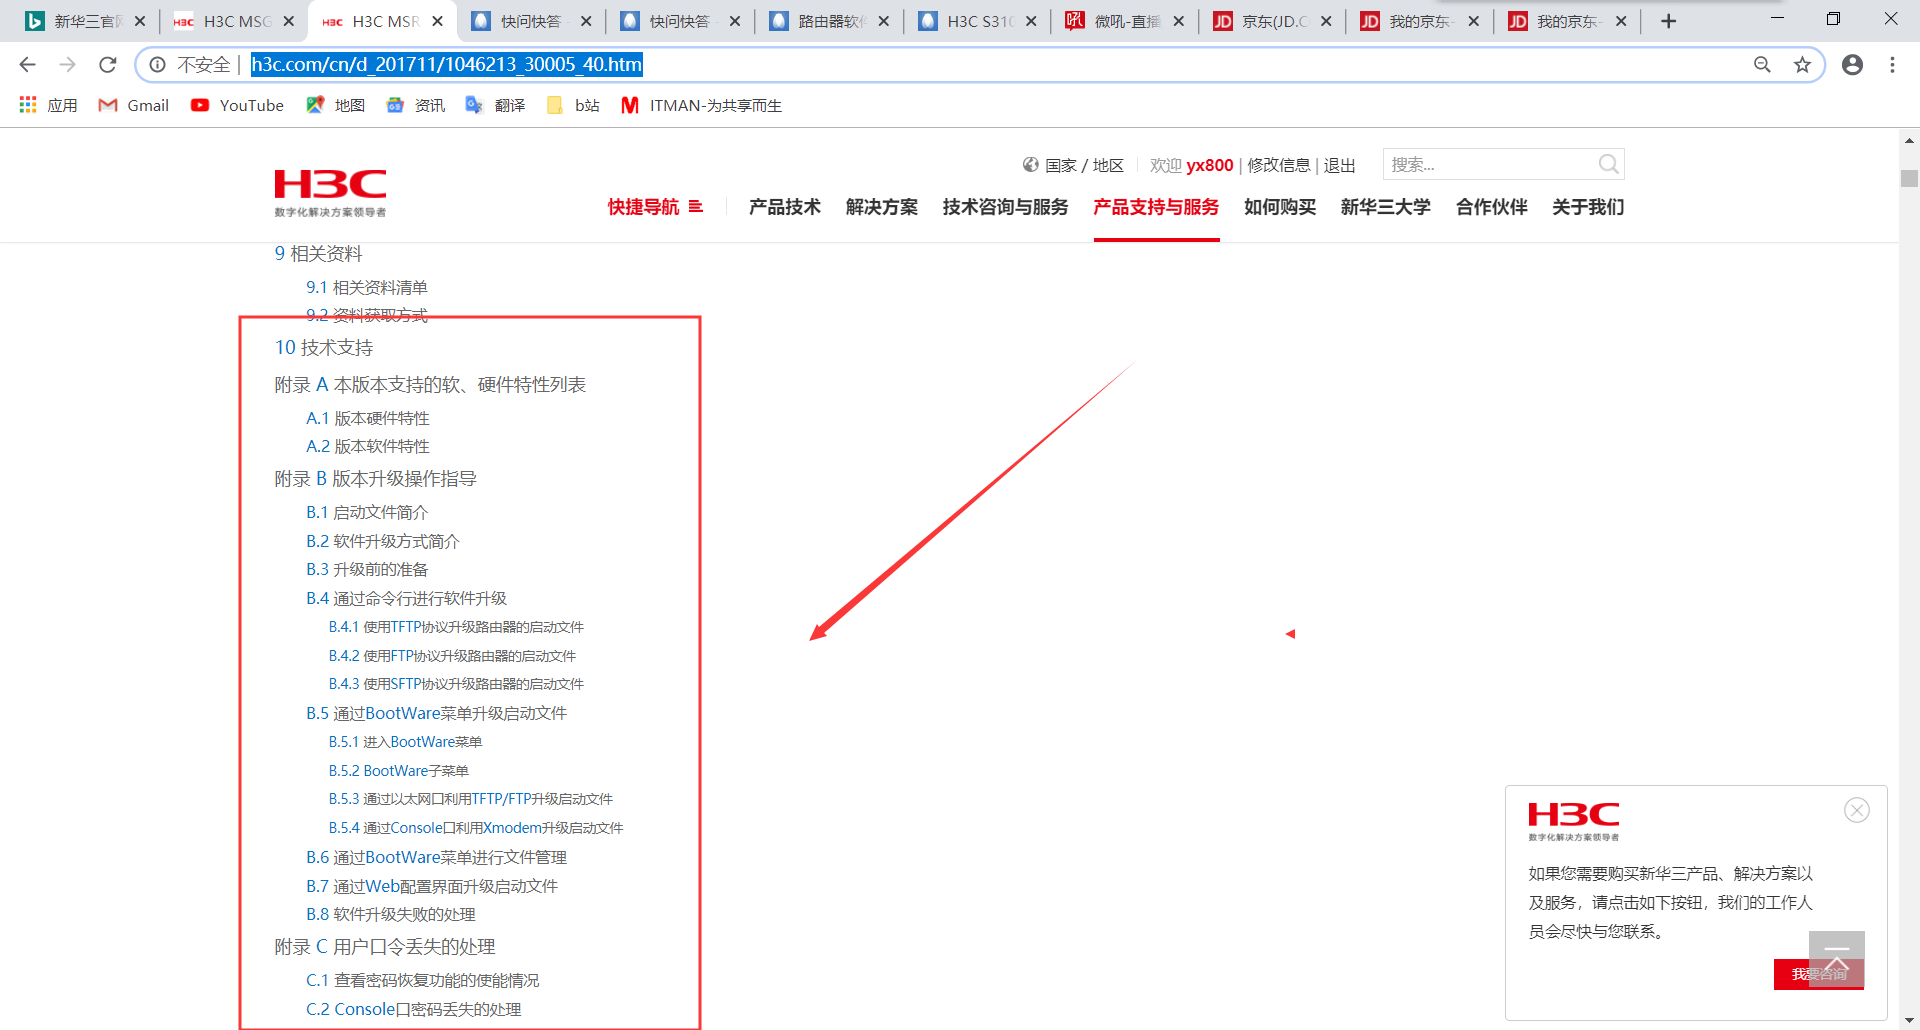
Task: Click the 修改信息 link
Action: tap(1279, 165)
